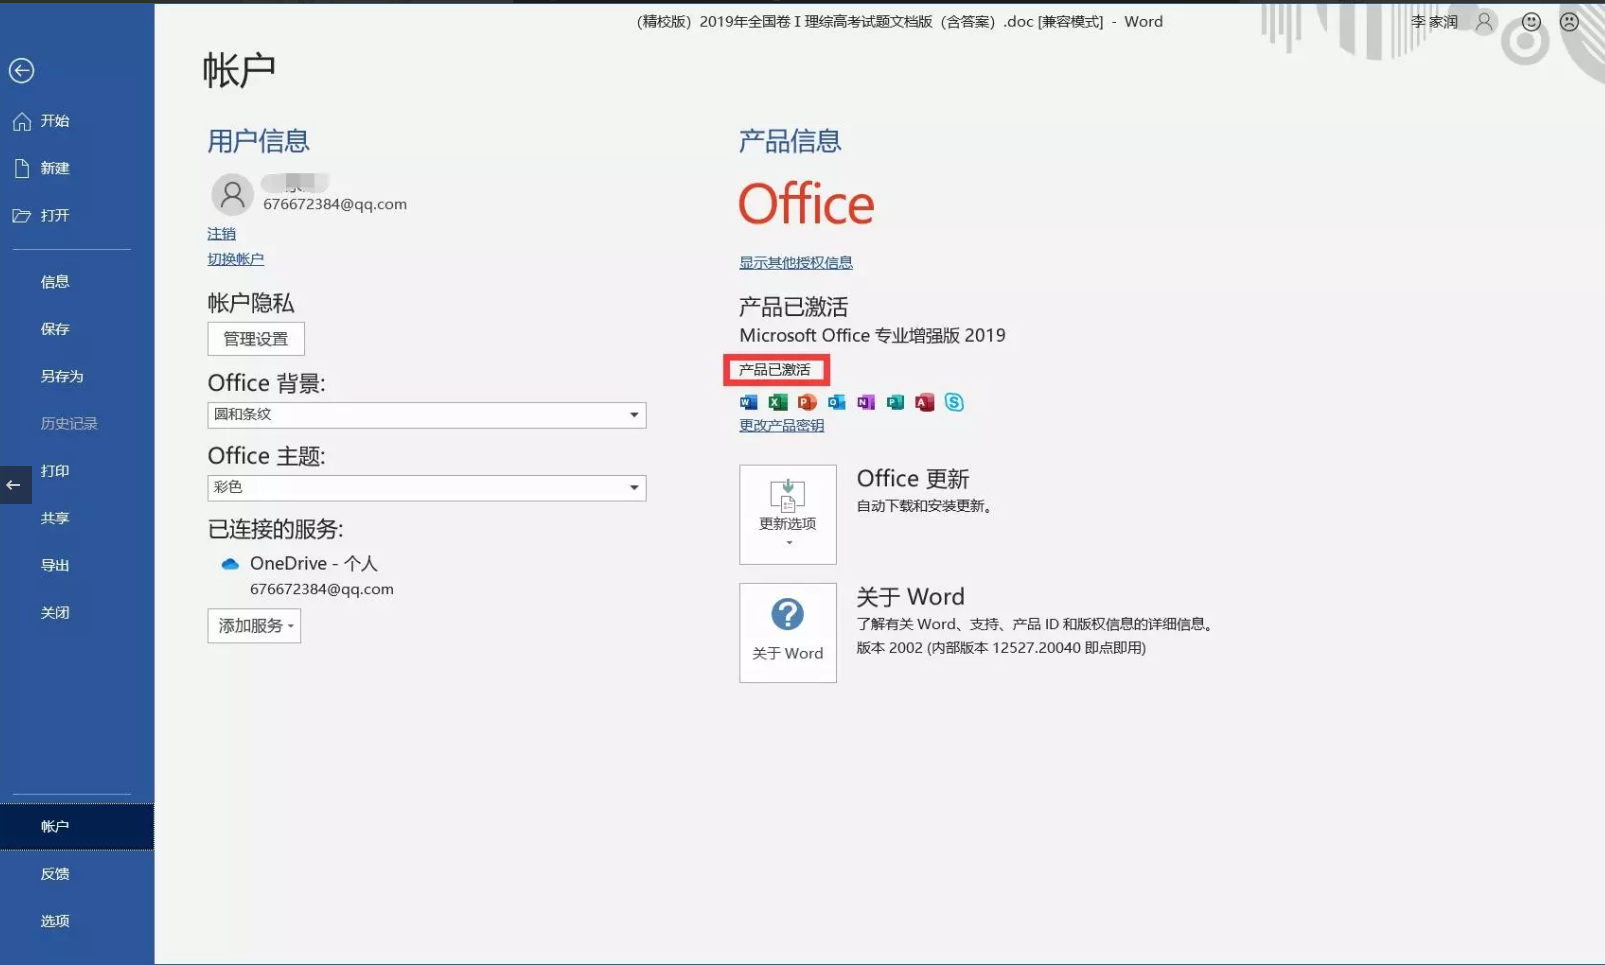This screenshot has width=1605, height=965.
Task: Click the Publisher app icon
Action: pyautogui.click(x=895, y=402)
